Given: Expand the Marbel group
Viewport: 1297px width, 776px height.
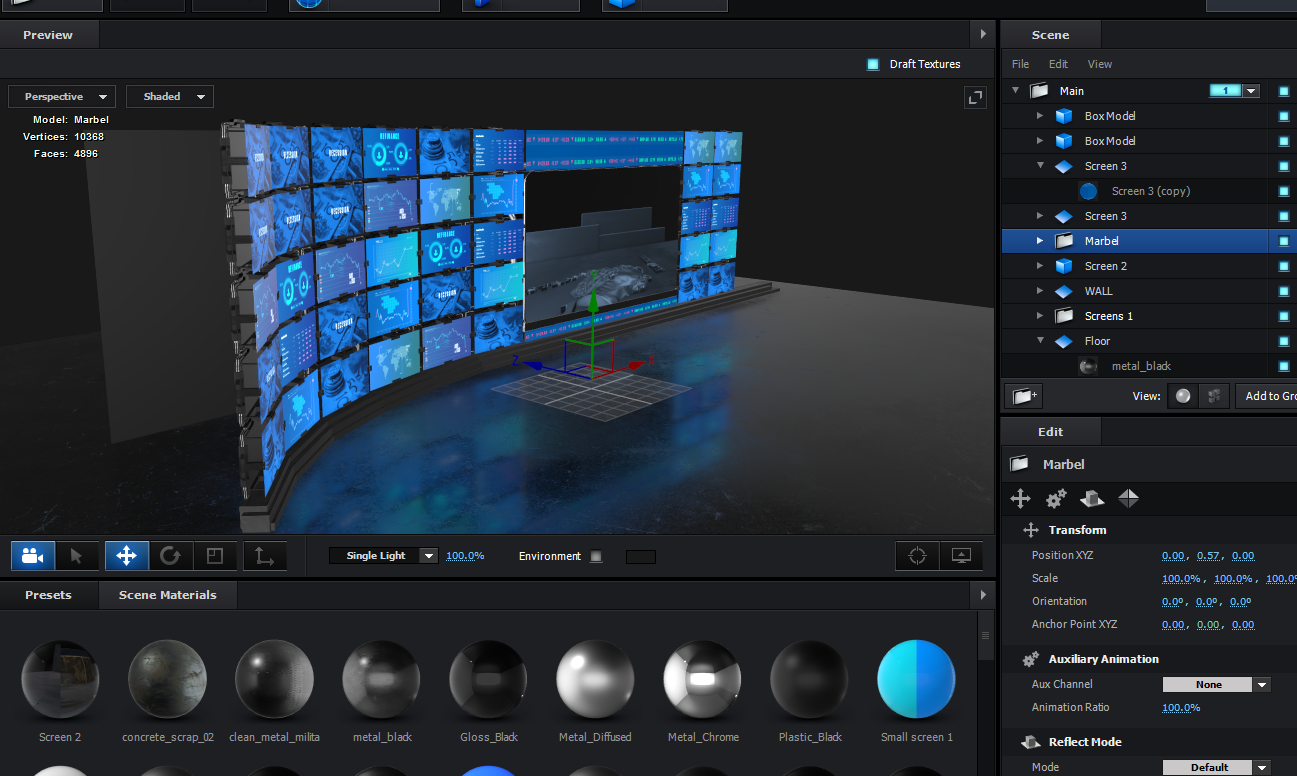Looking at the screenshot, I should 1040,241.
